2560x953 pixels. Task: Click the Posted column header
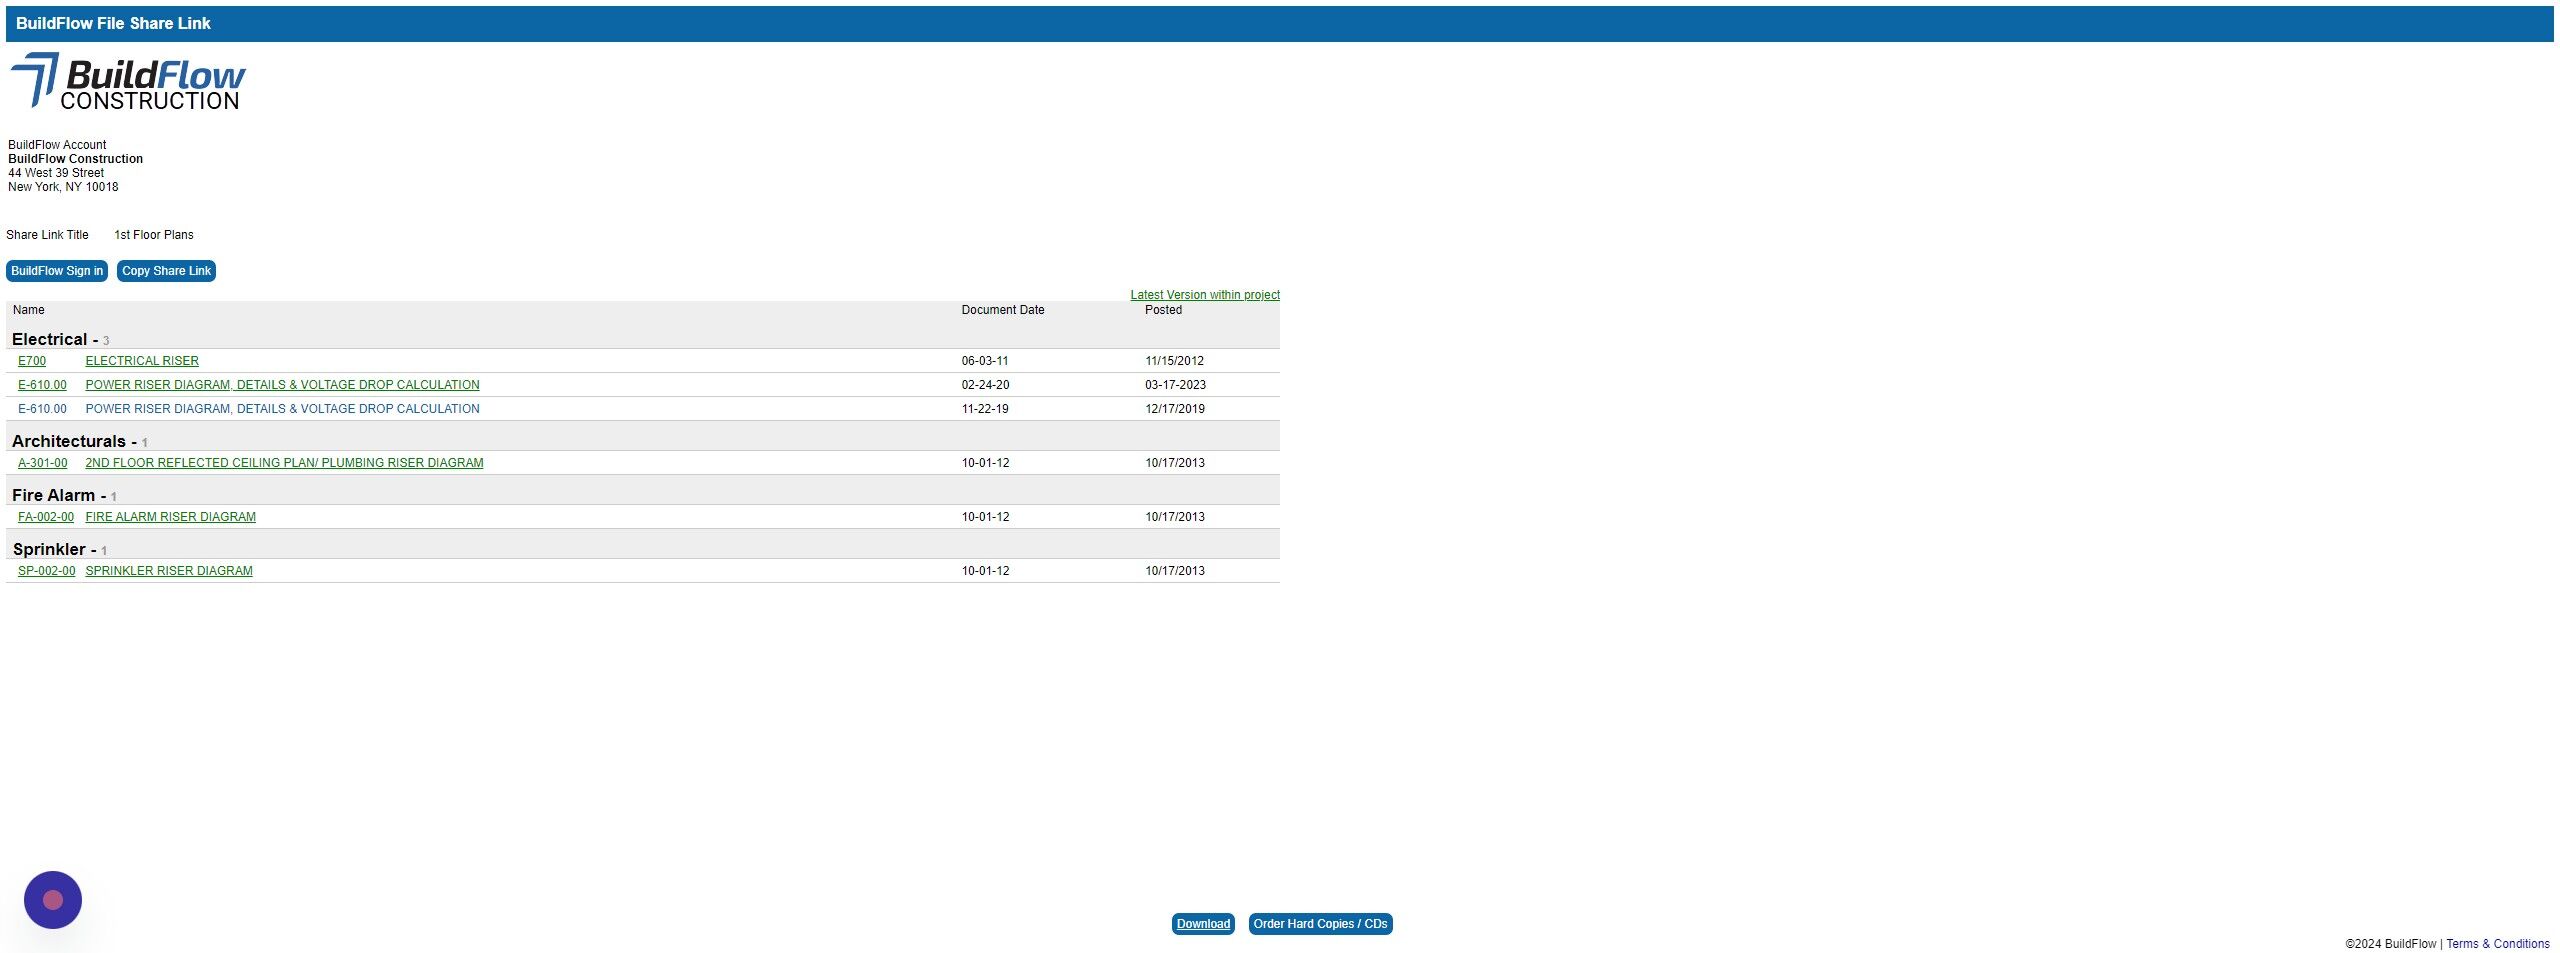click(1163, 310)
